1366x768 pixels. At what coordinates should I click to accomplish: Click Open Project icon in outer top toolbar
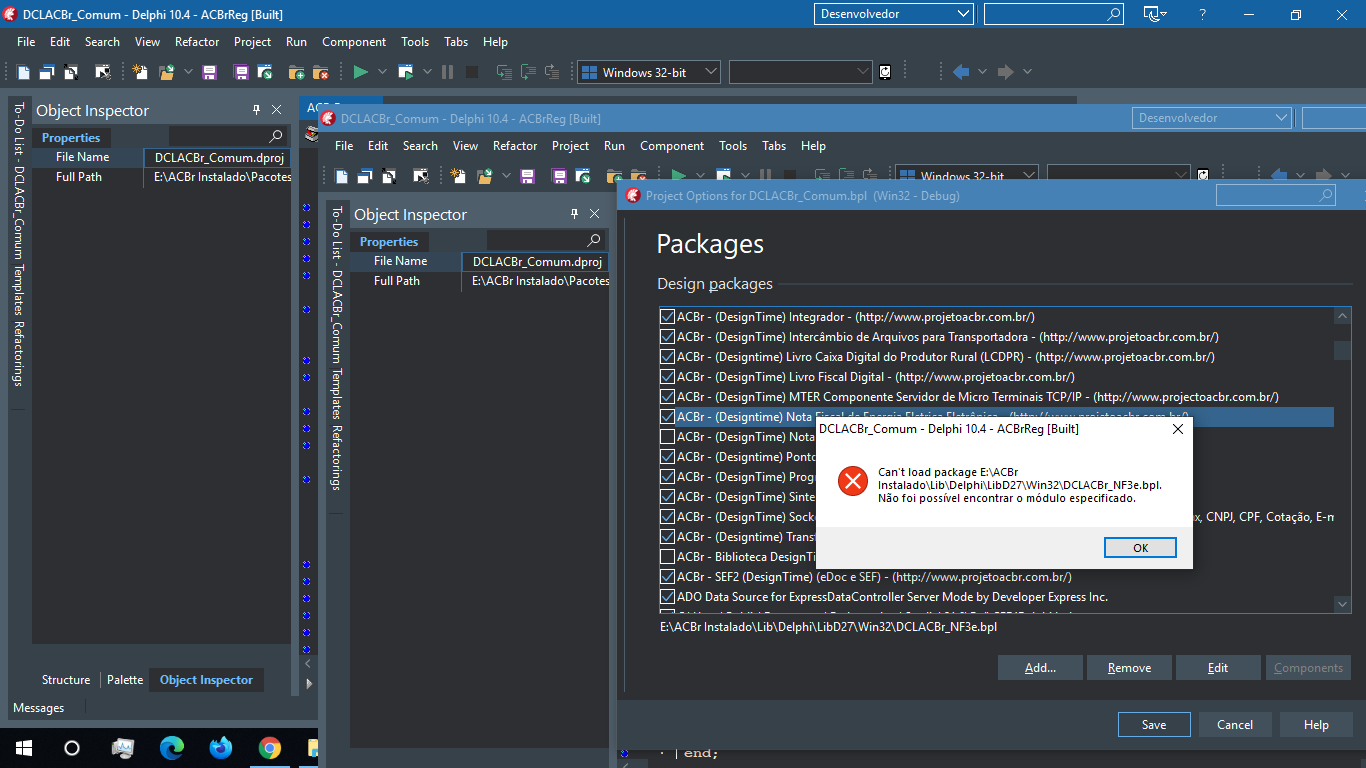click(x=264, y=72)
